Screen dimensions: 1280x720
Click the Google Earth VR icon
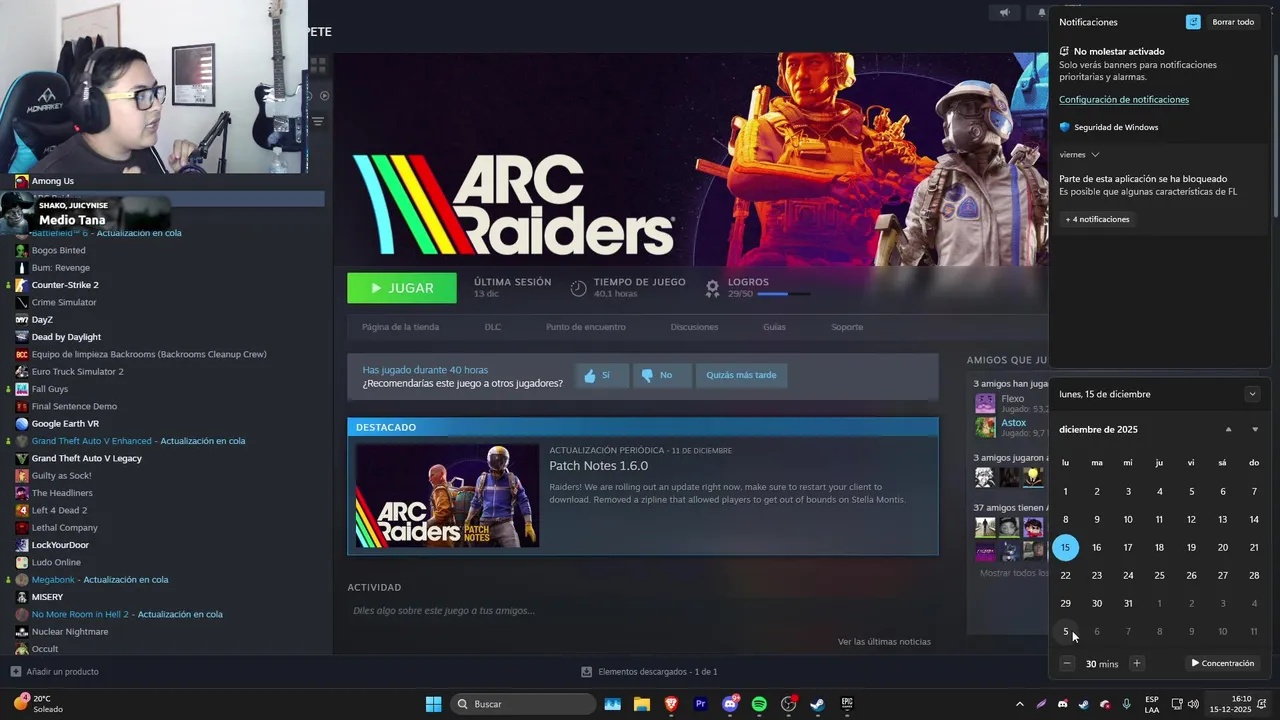[22, 424]
